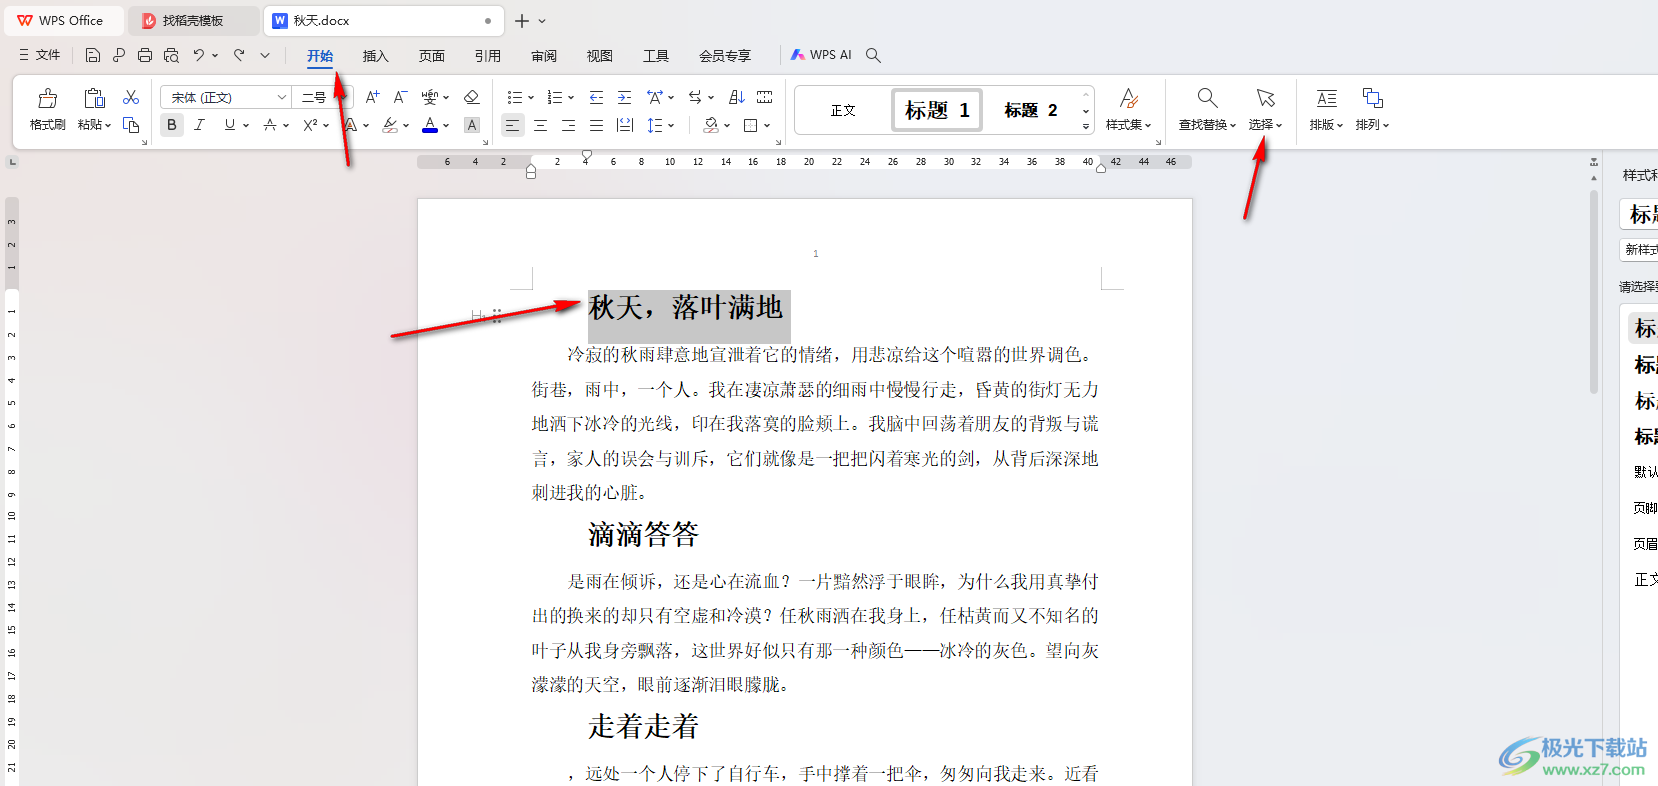
Task: Click the Redo arrow icon
Action: tap(239, 55)
